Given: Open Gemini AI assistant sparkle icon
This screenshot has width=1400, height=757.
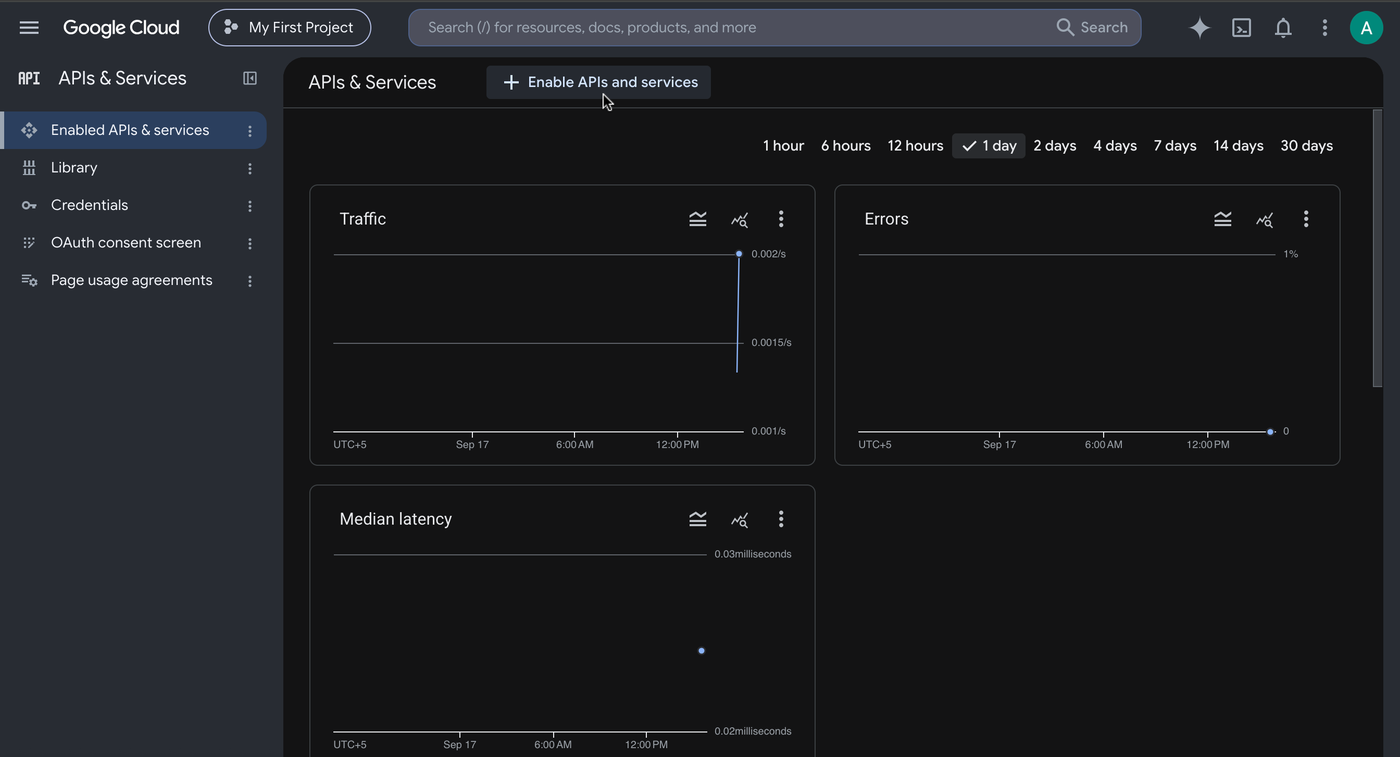Looking at the screenshot, I should pos(1199,28).
